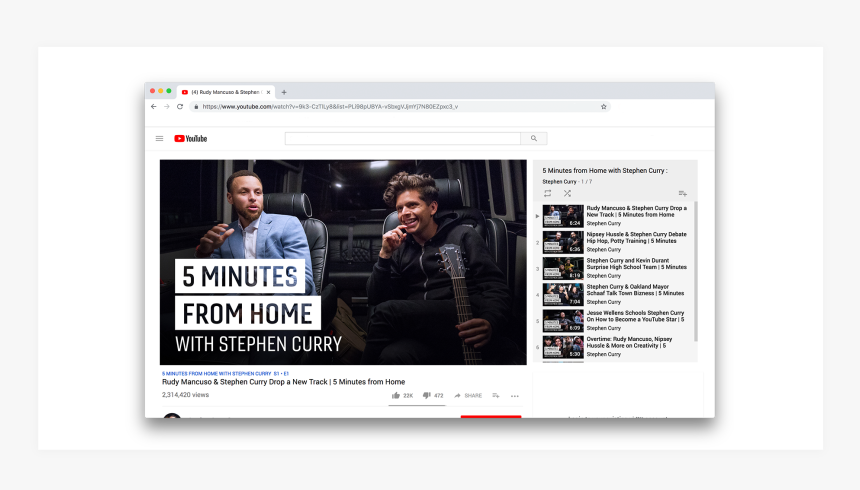
Task: Toggle the playlist loop button
Action: tap(547, 193)
